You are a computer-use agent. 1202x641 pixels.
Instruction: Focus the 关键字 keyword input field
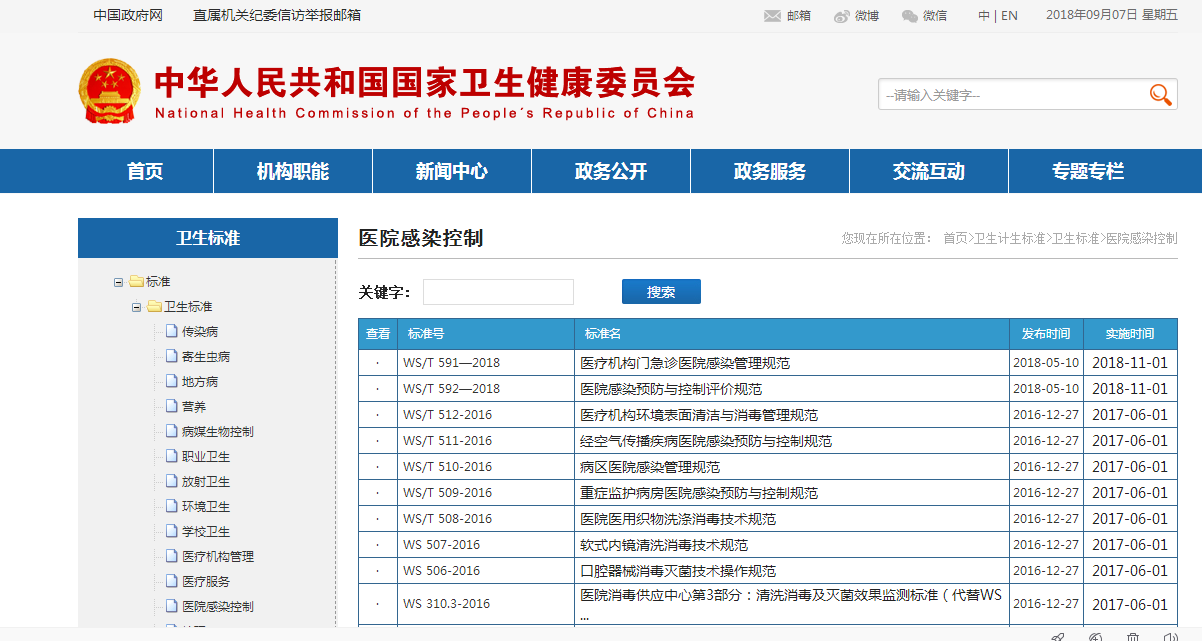click(x=498, y=292)
